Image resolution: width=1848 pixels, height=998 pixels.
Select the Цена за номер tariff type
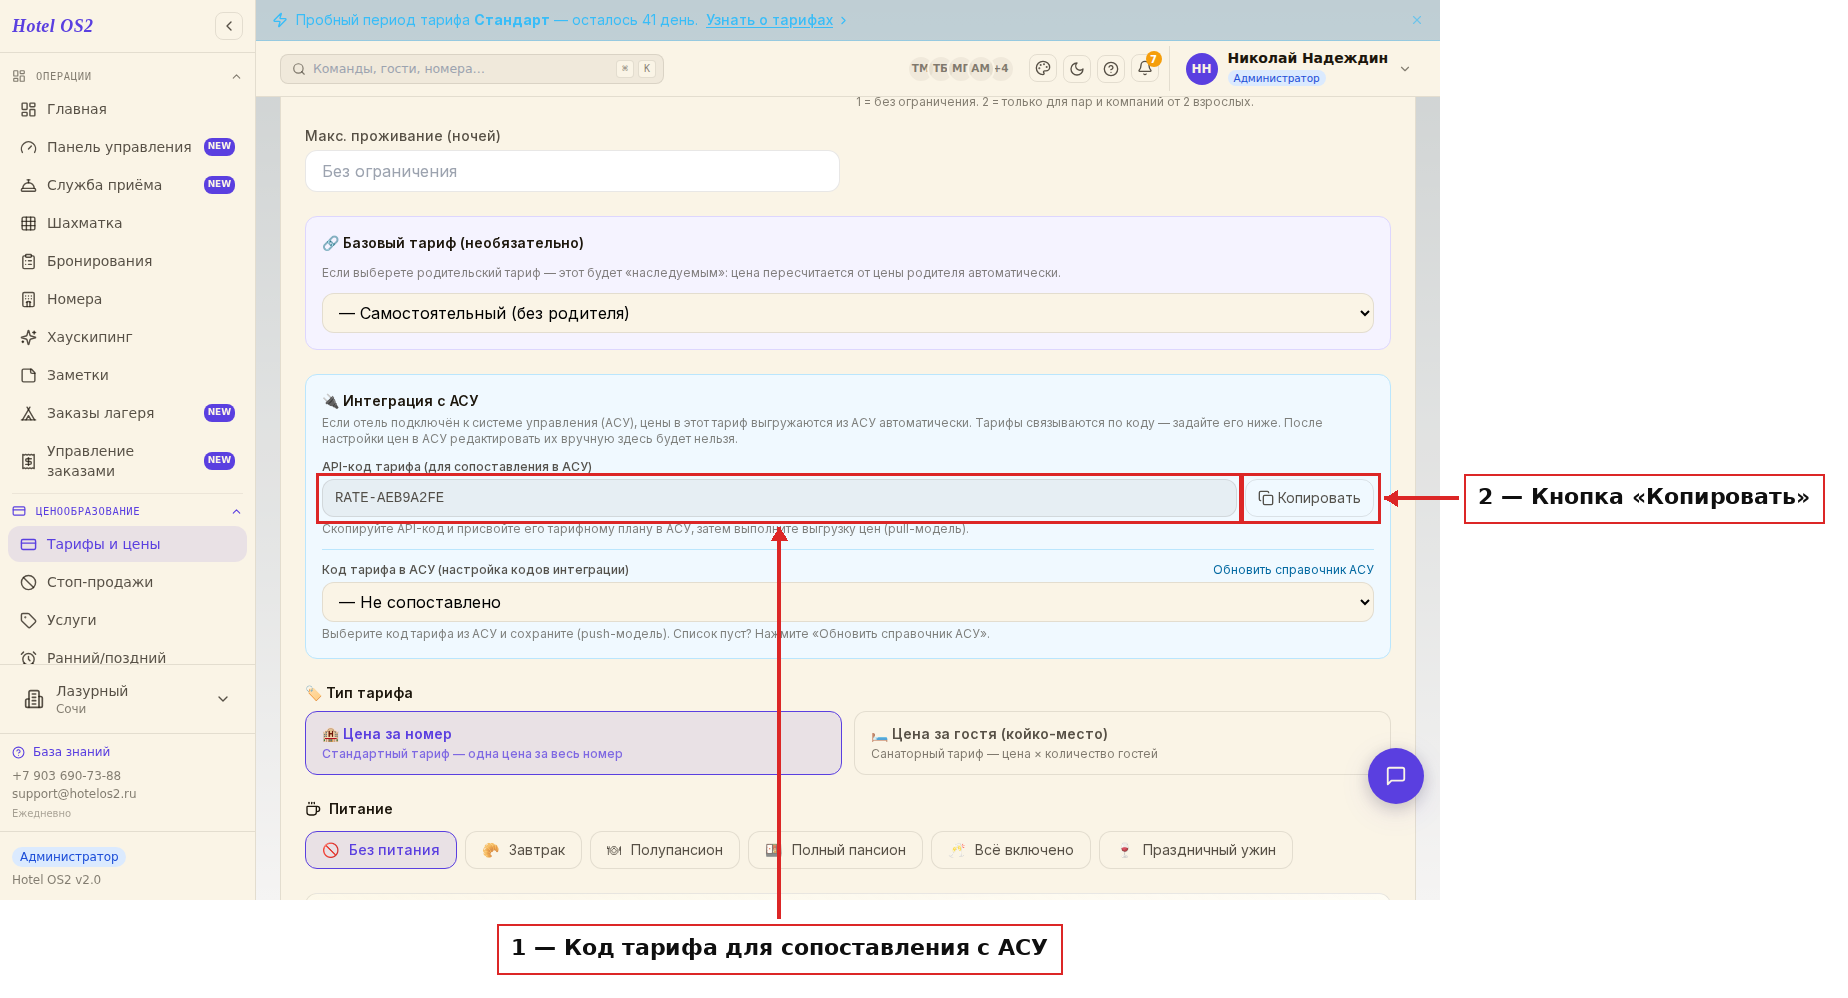coord(573,743)
